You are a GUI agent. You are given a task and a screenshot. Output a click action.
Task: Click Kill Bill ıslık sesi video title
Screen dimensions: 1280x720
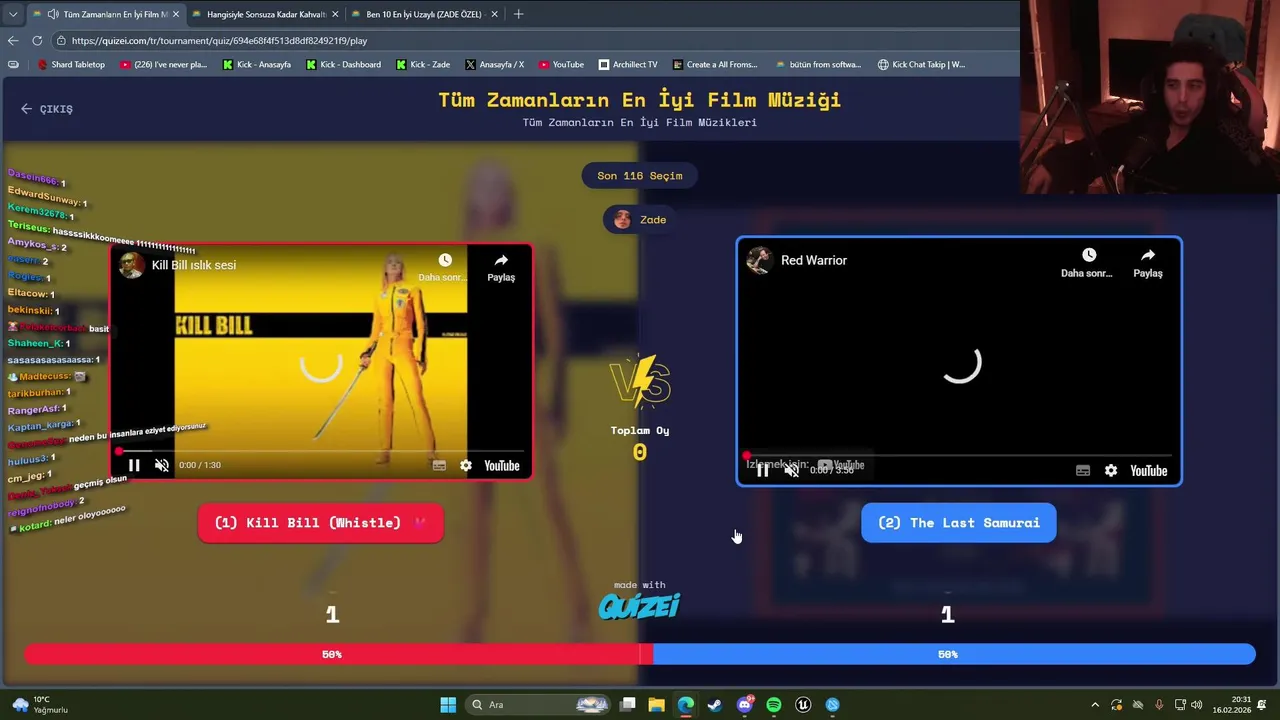(x=194, y=265)
